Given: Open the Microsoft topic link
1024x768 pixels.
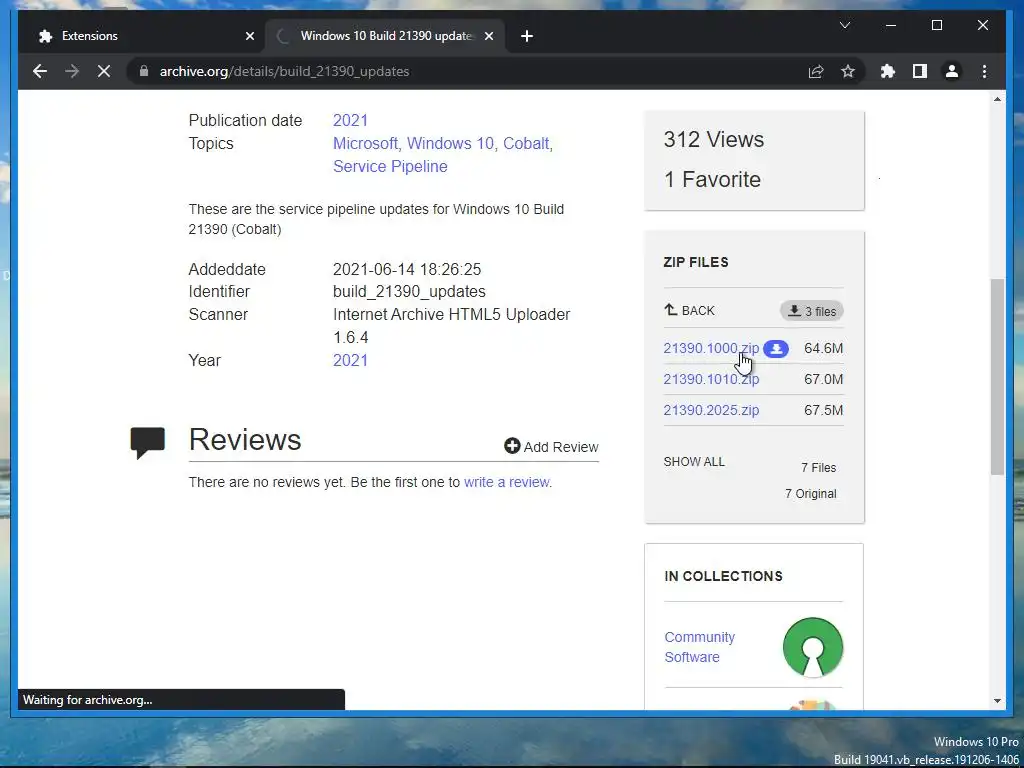Looking at the screenshot, I should pos(367,143).
